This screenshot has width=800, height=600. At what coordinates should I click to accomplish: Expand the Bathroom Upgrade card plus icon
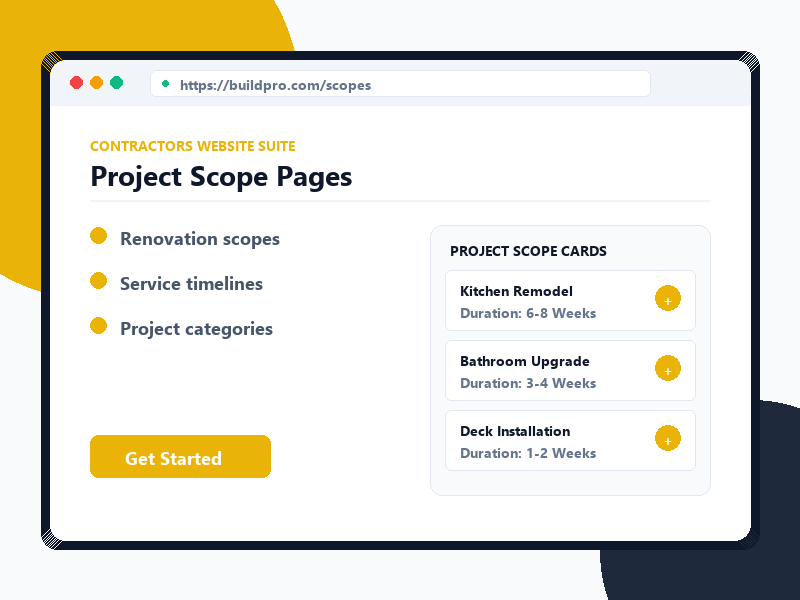click(668, 368)
